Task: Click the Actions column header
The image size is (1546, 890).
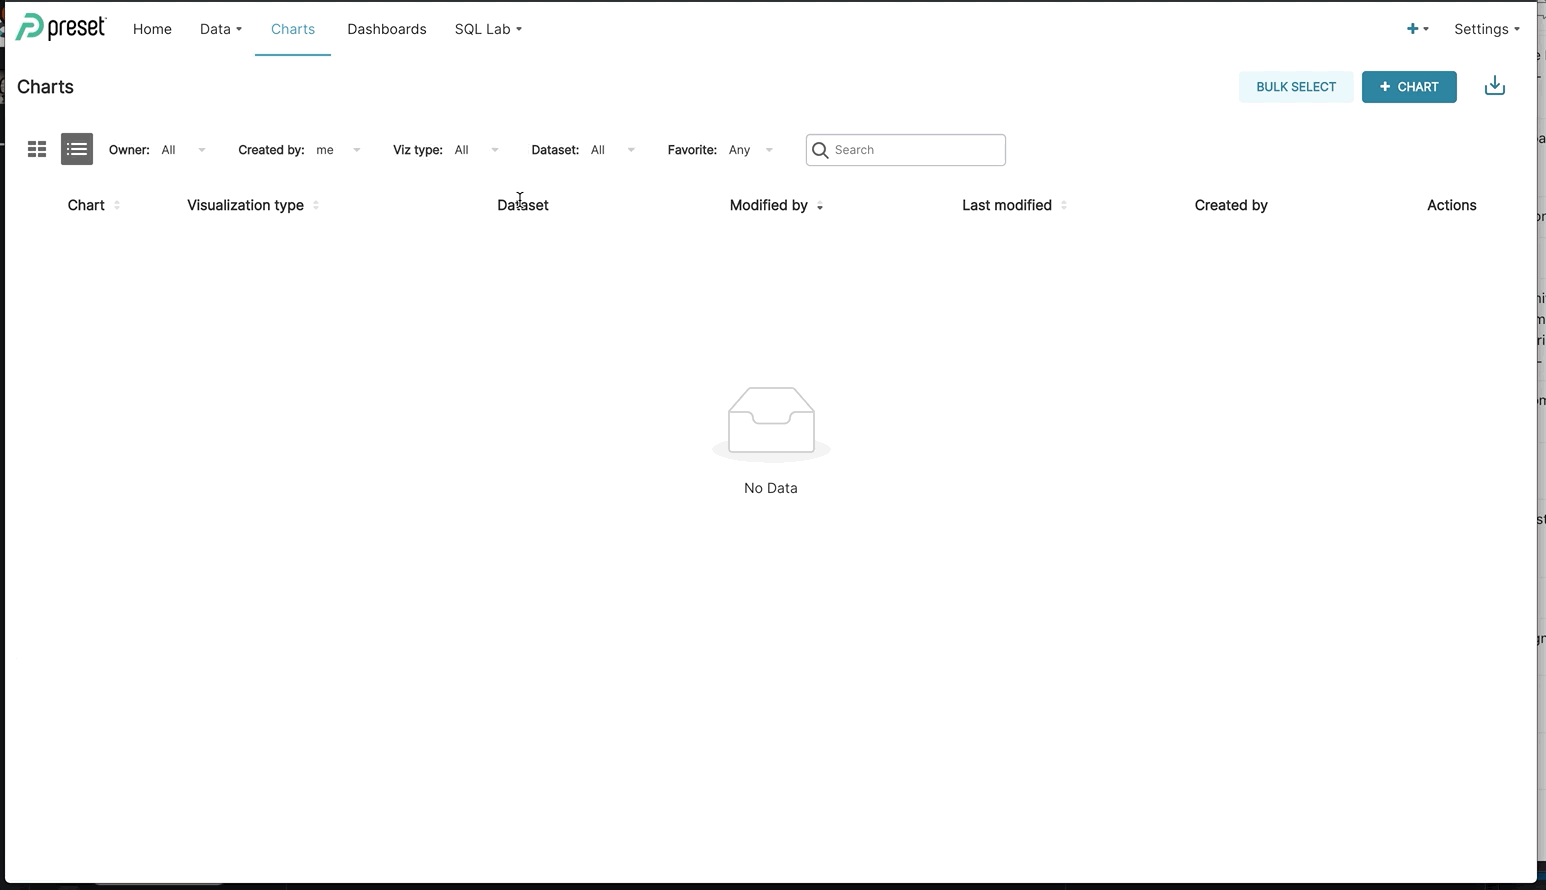Action: pyautogui.click(x=1452, y=205)
